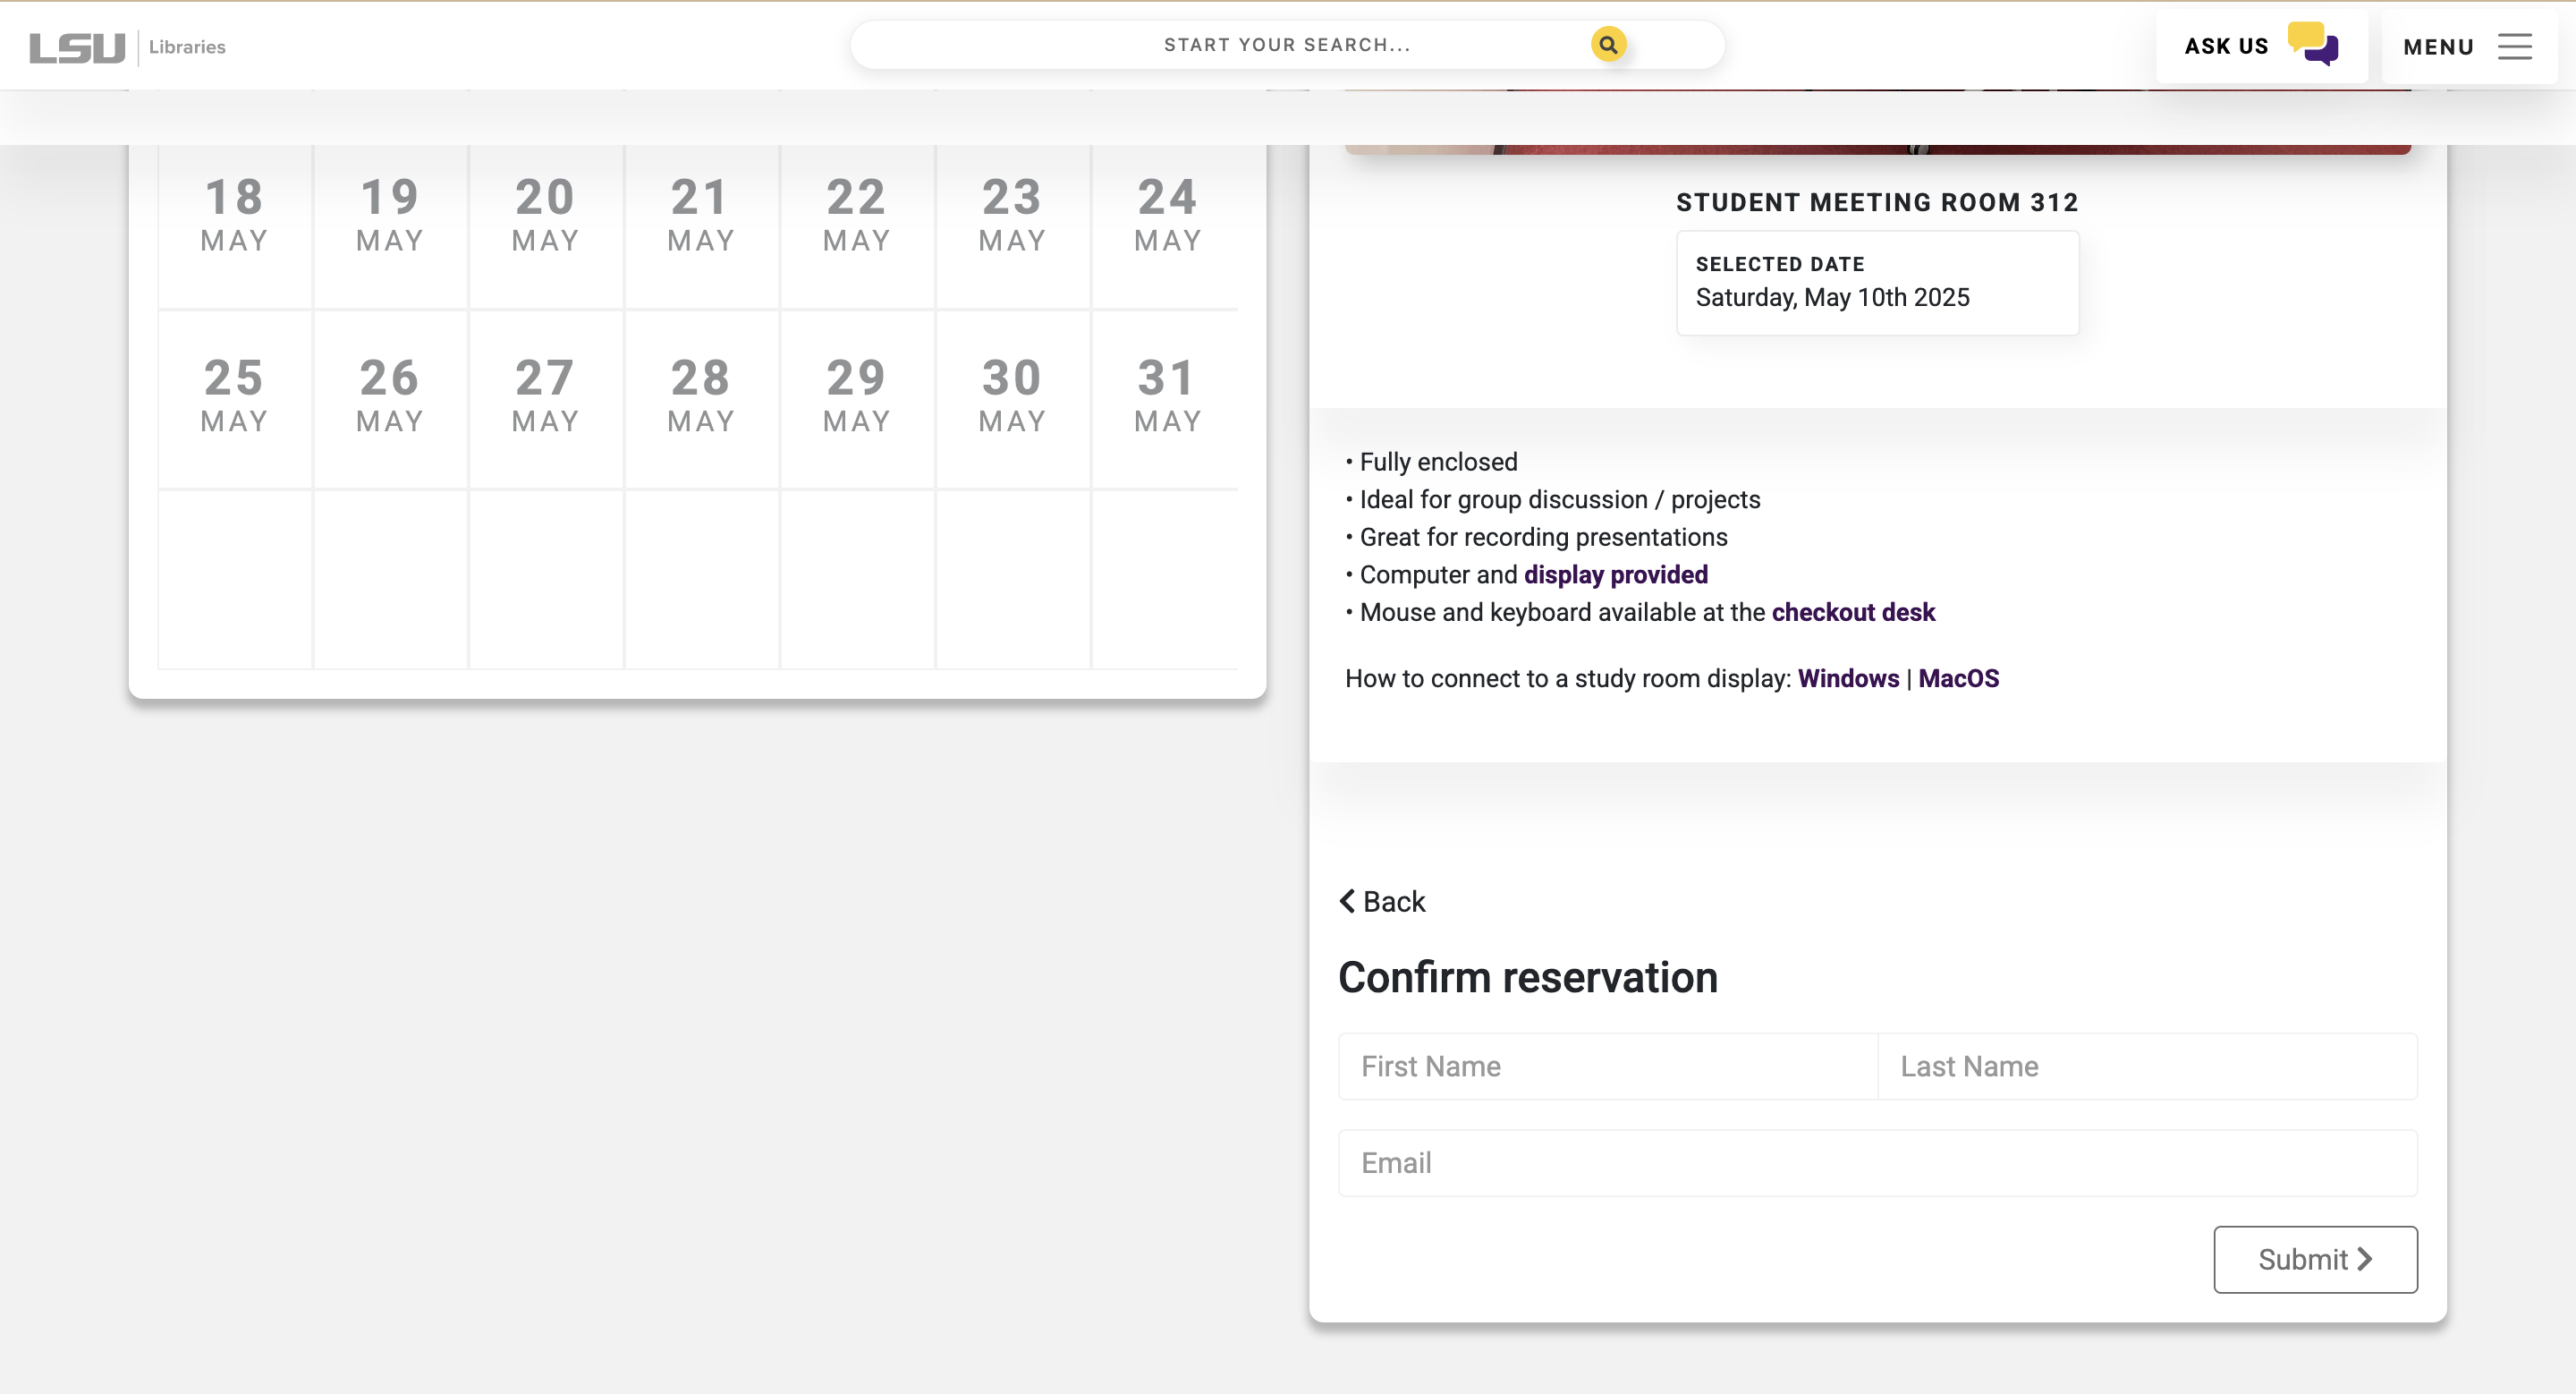
Task: Select May 22 on the calendar
Action: (856, 214)
